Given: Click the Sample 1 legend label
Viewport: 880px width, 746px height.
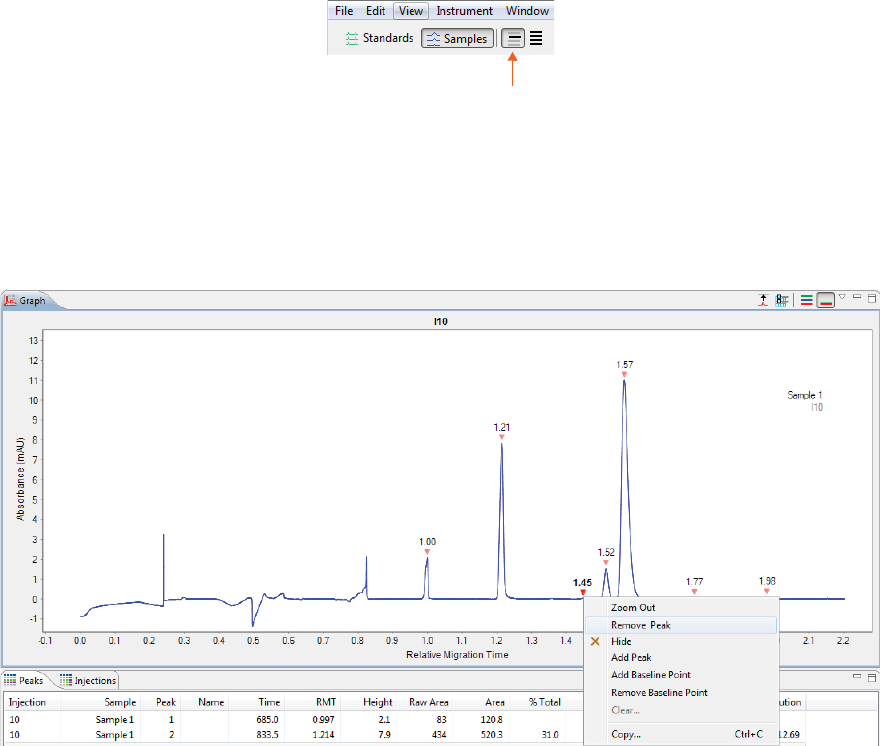Looking at the screenshot, I should click(804, 395).
